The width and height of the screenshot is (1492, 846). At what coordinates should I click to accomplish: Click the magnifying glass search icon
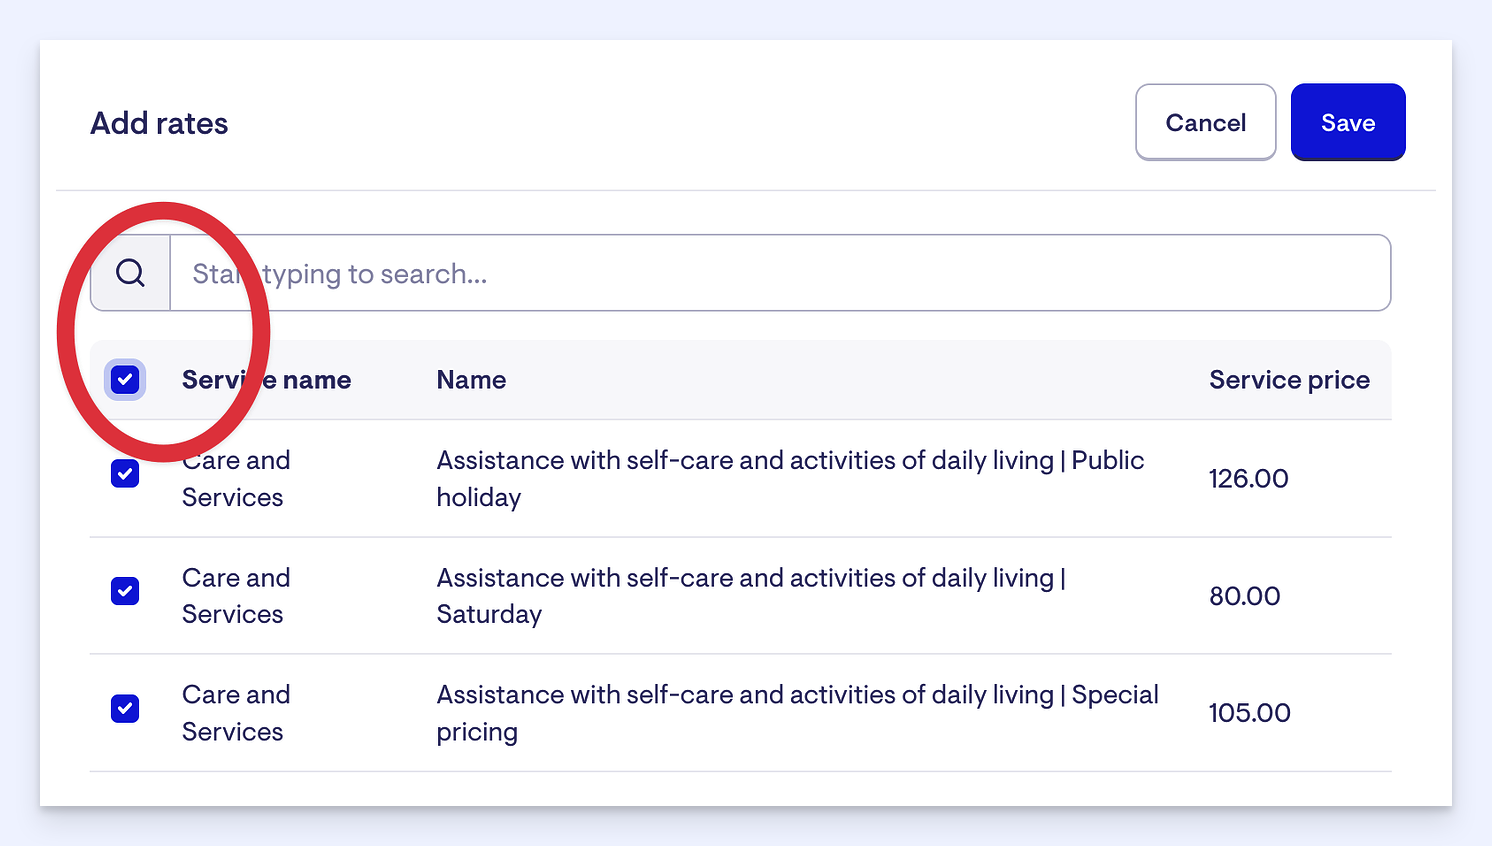pos(130,273)
